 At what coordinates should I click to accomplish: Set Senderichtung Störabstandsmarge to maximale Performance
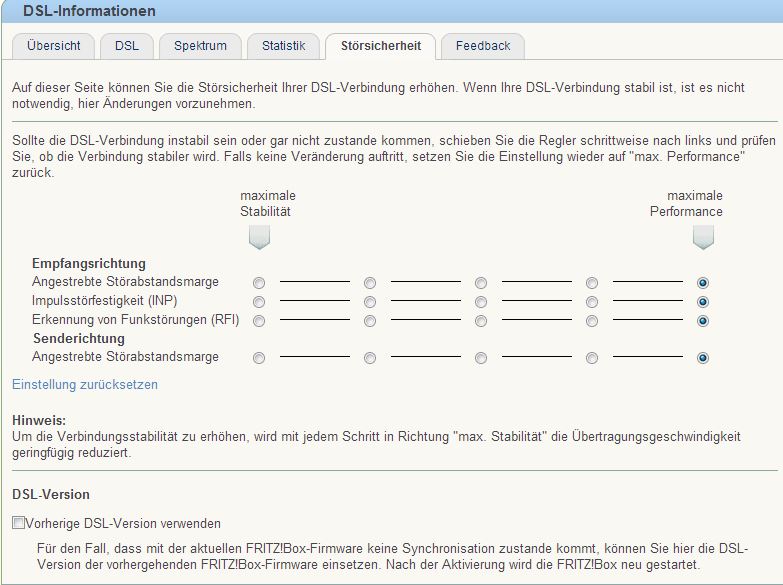tap(703, 358)
